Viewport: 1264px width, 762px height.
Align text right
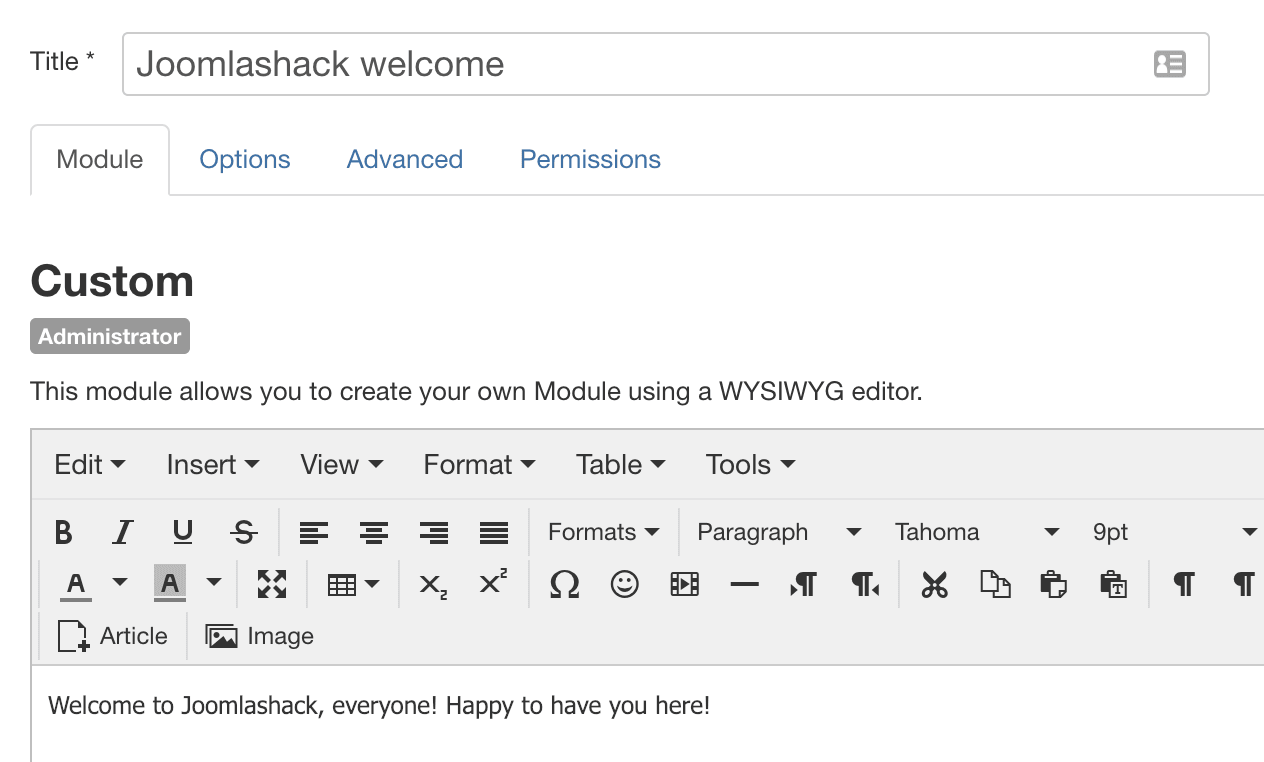point(434,532)
